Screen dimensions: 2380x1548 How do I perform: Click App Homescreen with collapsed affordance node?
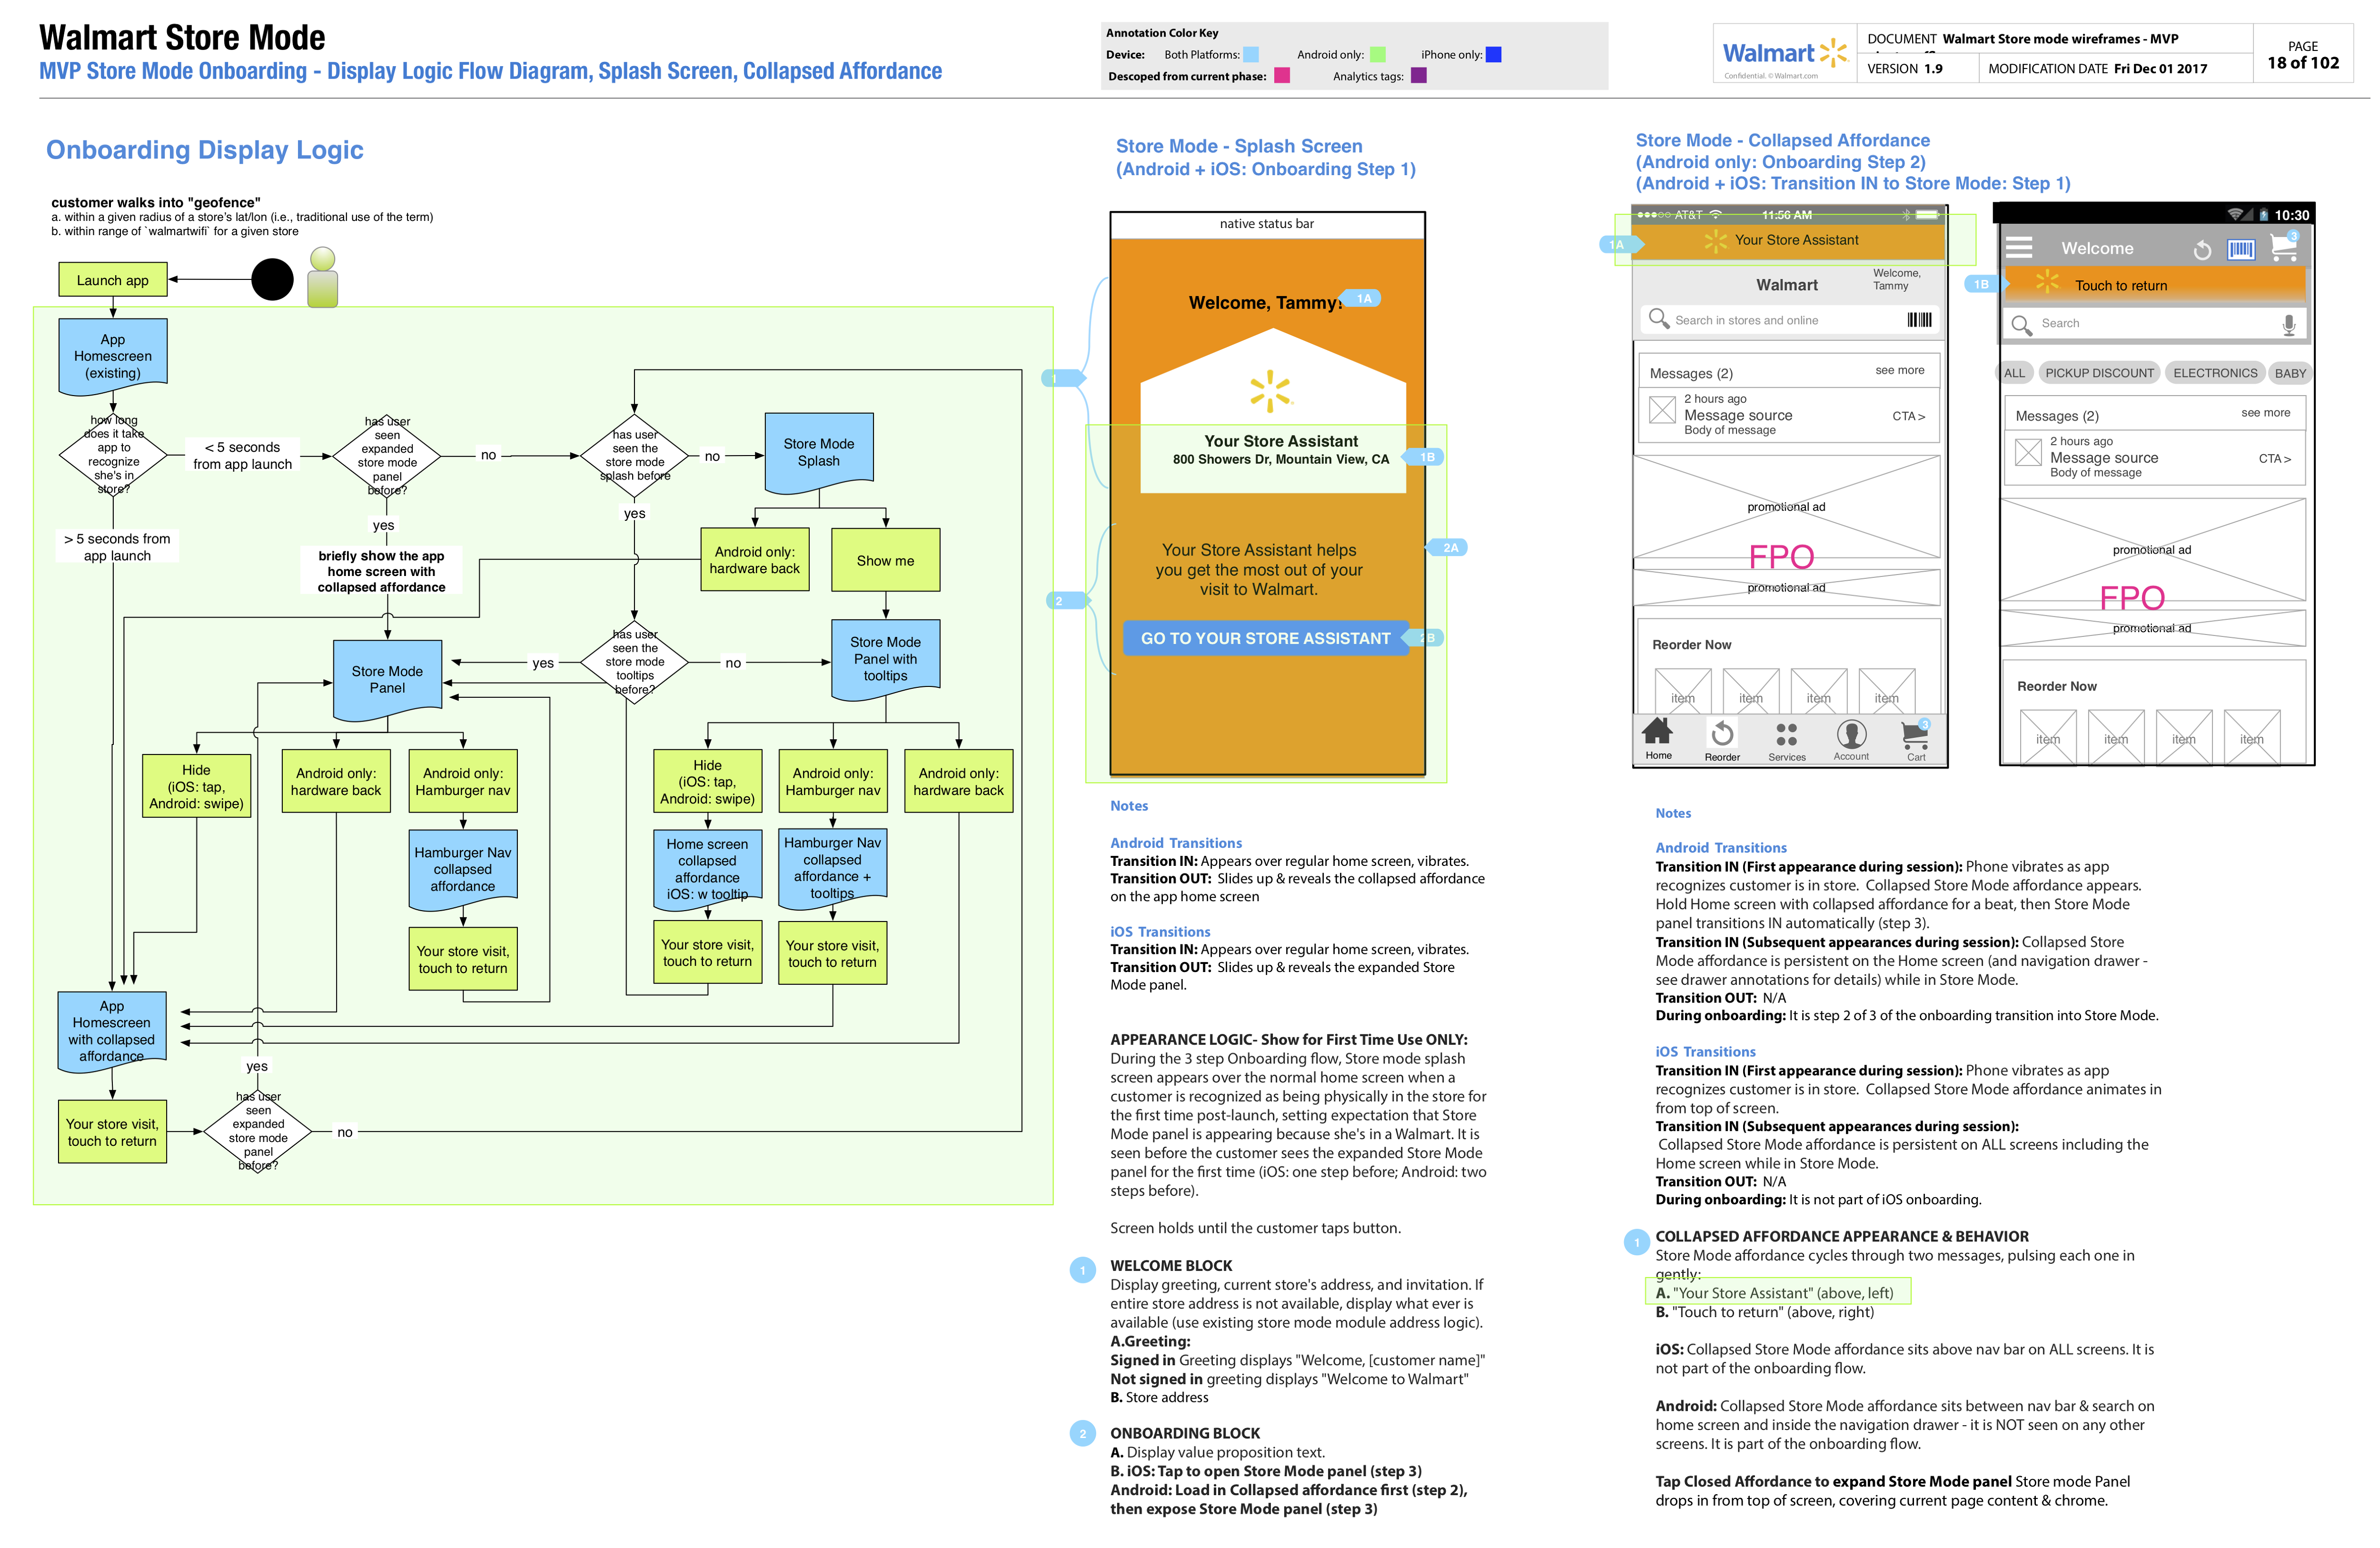point(112,1031)
